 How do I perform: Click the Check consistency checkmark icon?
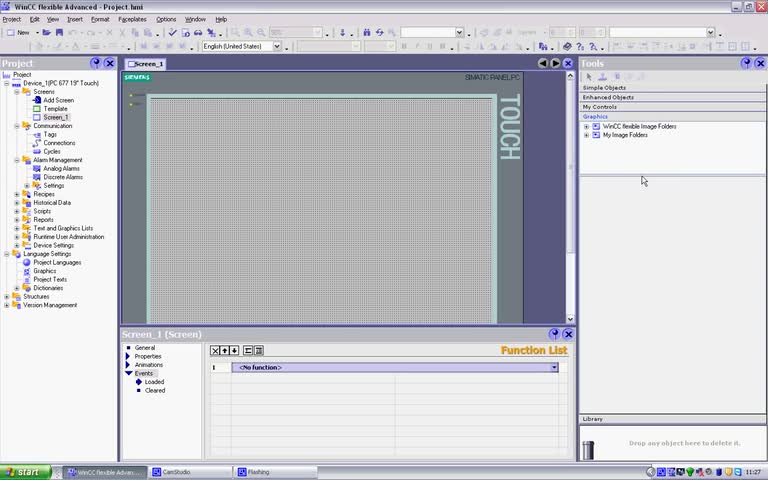pos(172,32)
